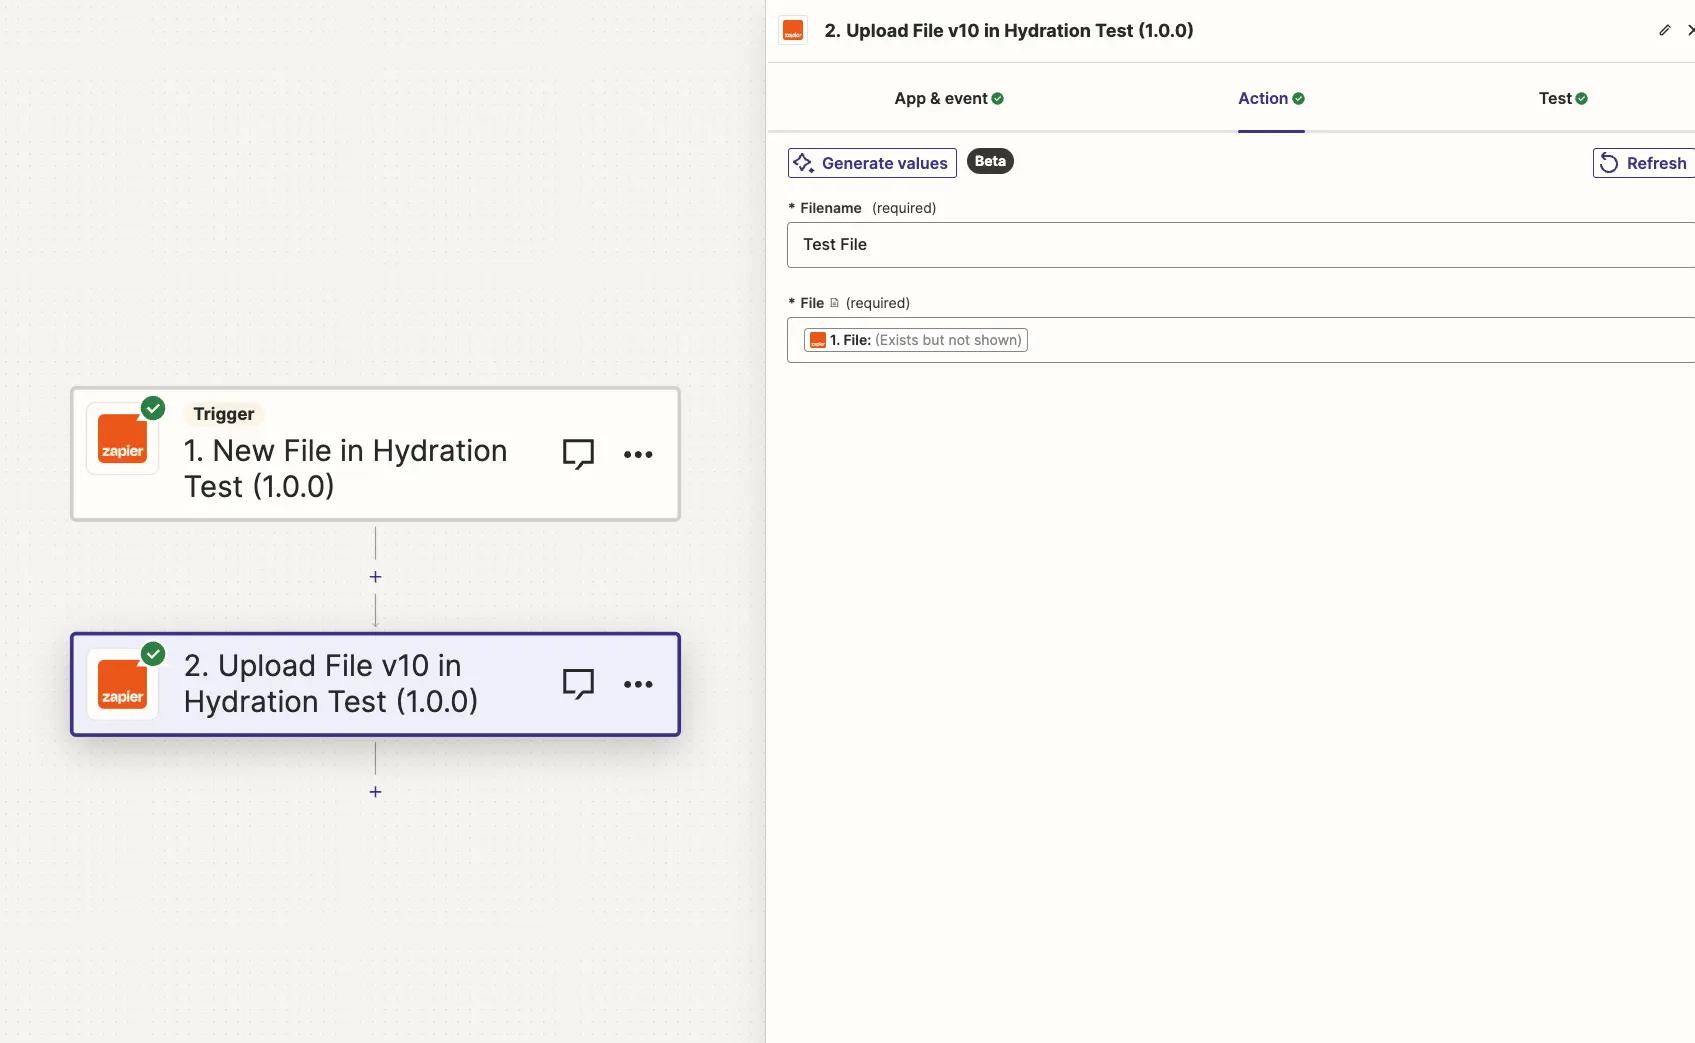Click the file type icon next to File label
The width and height of the screenshot is (1695, 1043).
tap(835, 303)
